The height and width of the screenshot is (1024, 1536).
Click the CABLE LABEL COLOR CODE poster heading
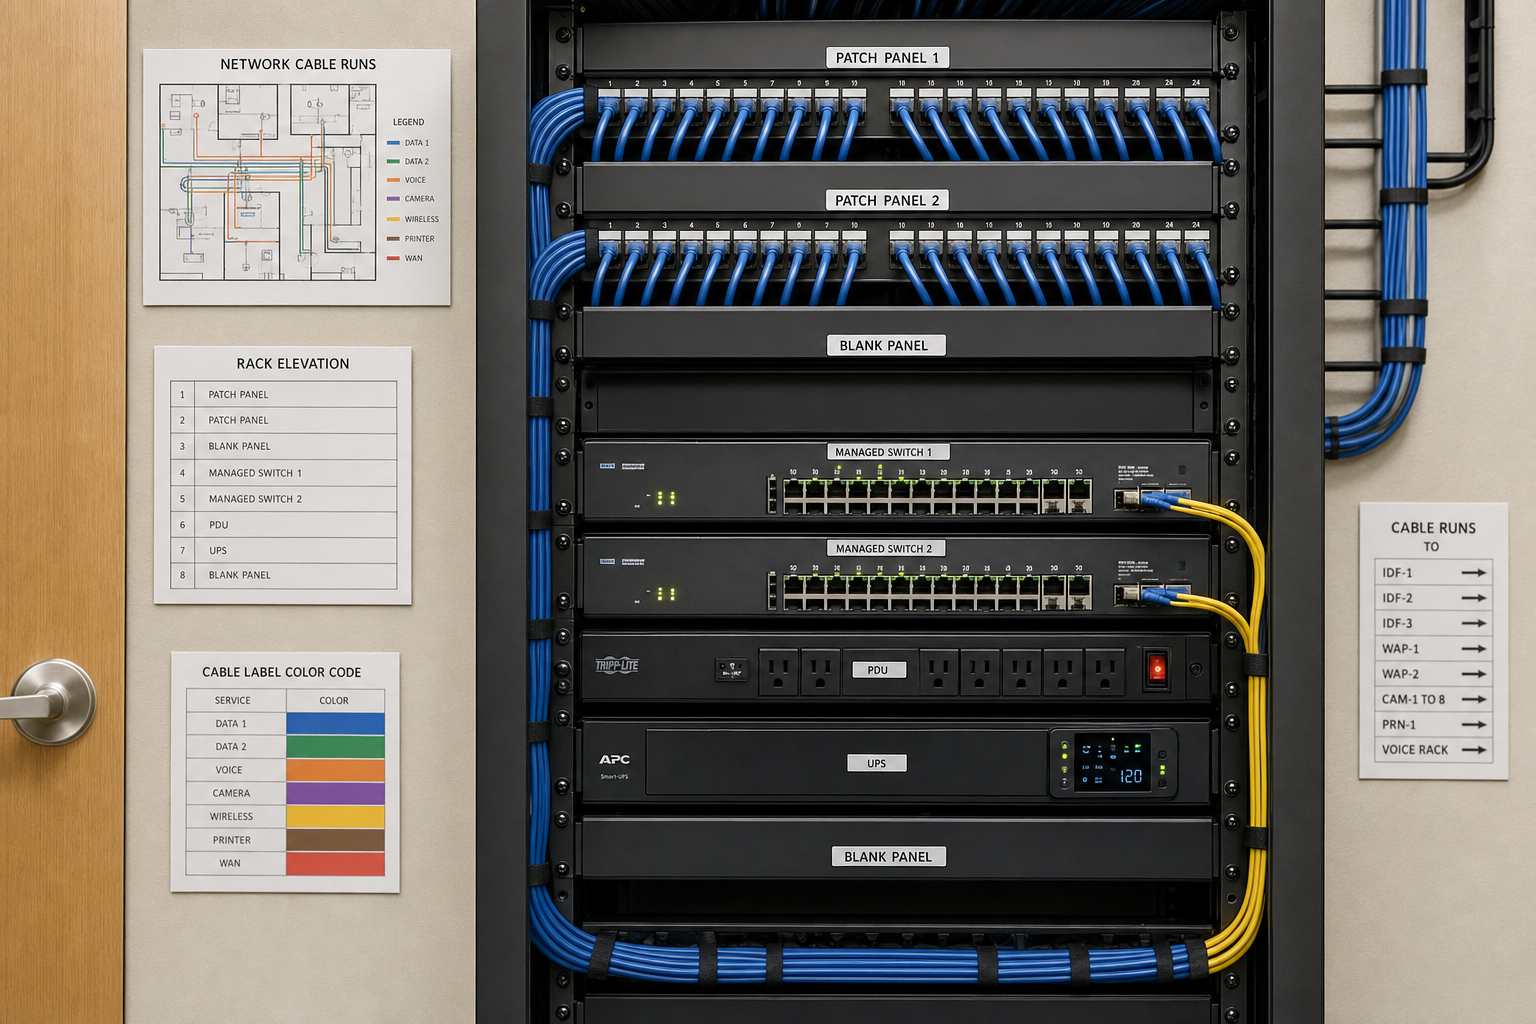pyautogui.click(x=282, y=672)
